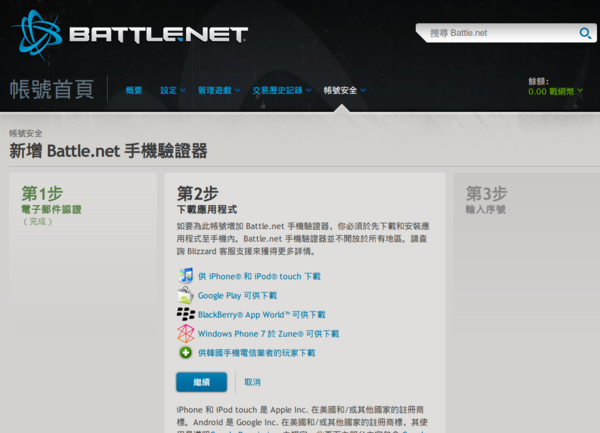Click the 取消 link

pyautogui.click(x=252, y=382)
